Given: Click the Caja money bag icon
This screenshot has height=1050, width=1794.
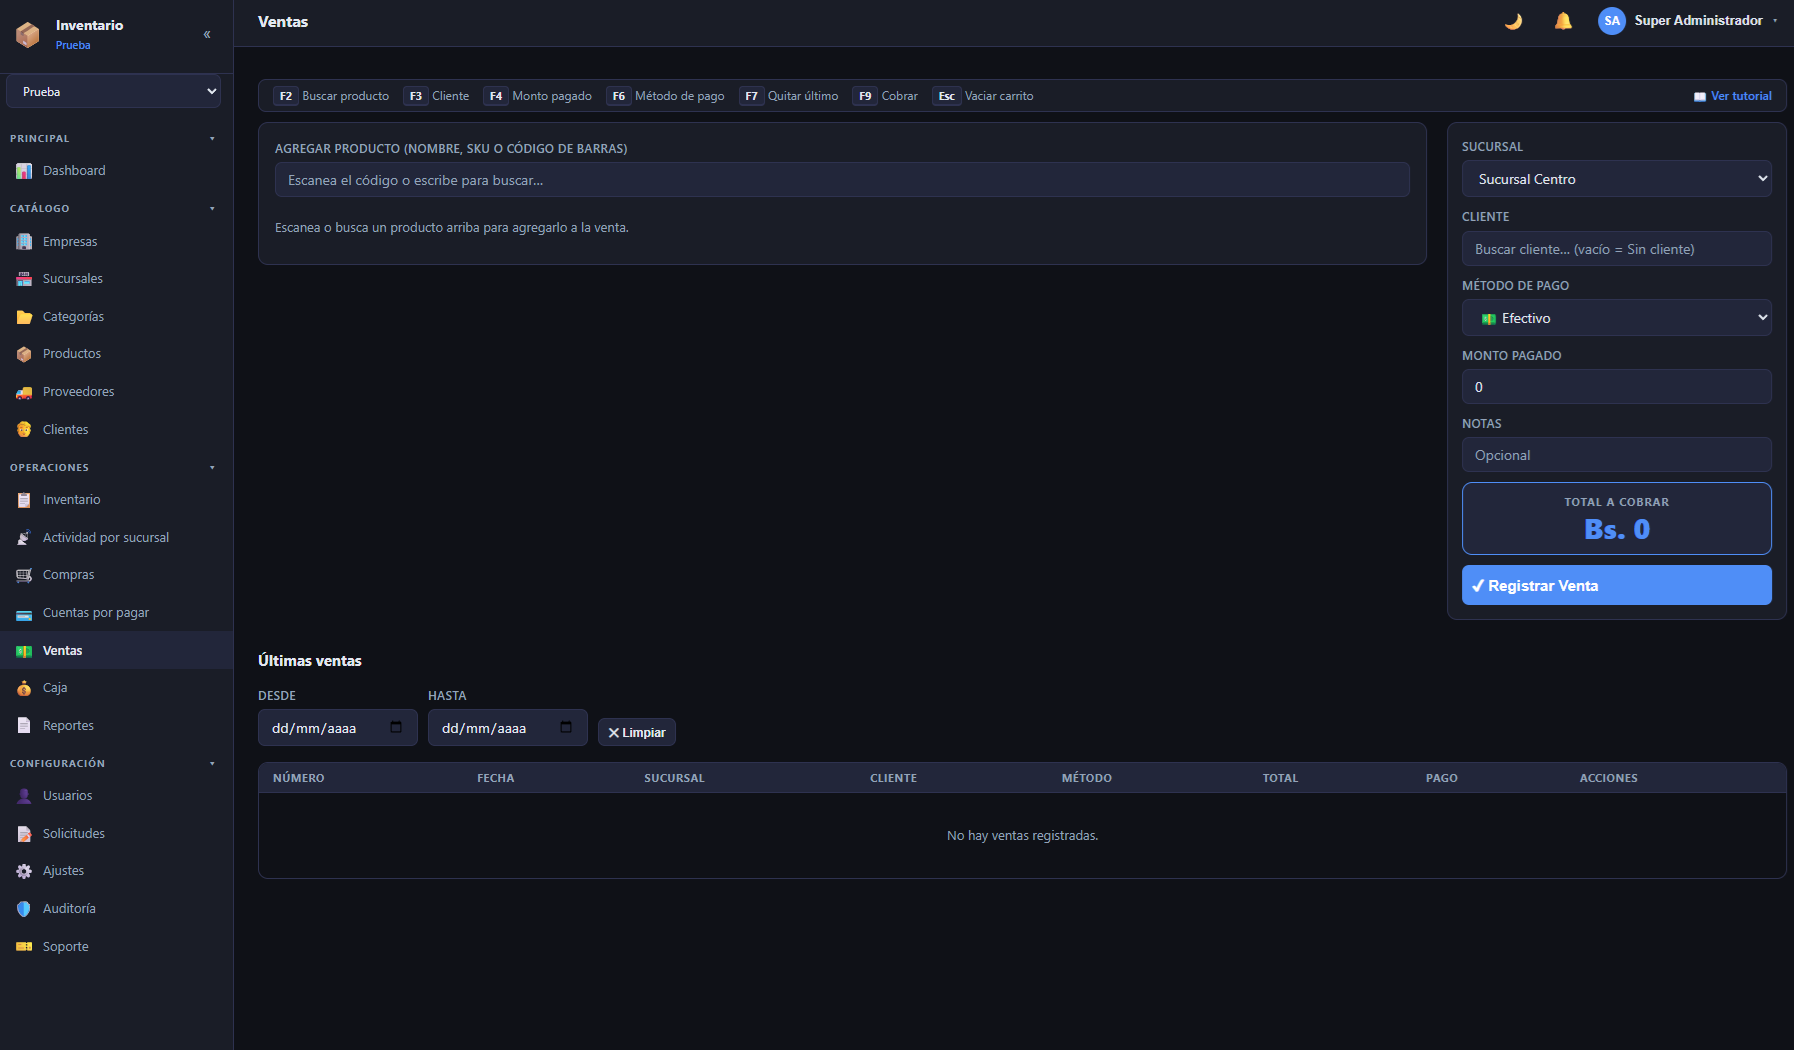Looking at the screenshot, I should click(24, 688).
